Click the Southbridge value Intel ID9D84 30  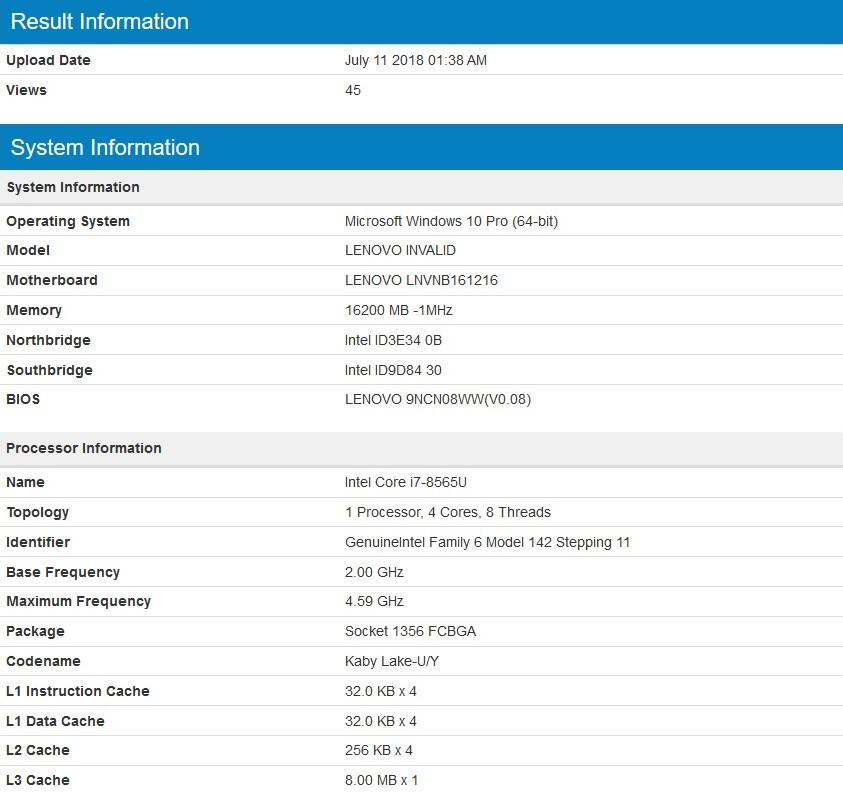pos(395,370)
